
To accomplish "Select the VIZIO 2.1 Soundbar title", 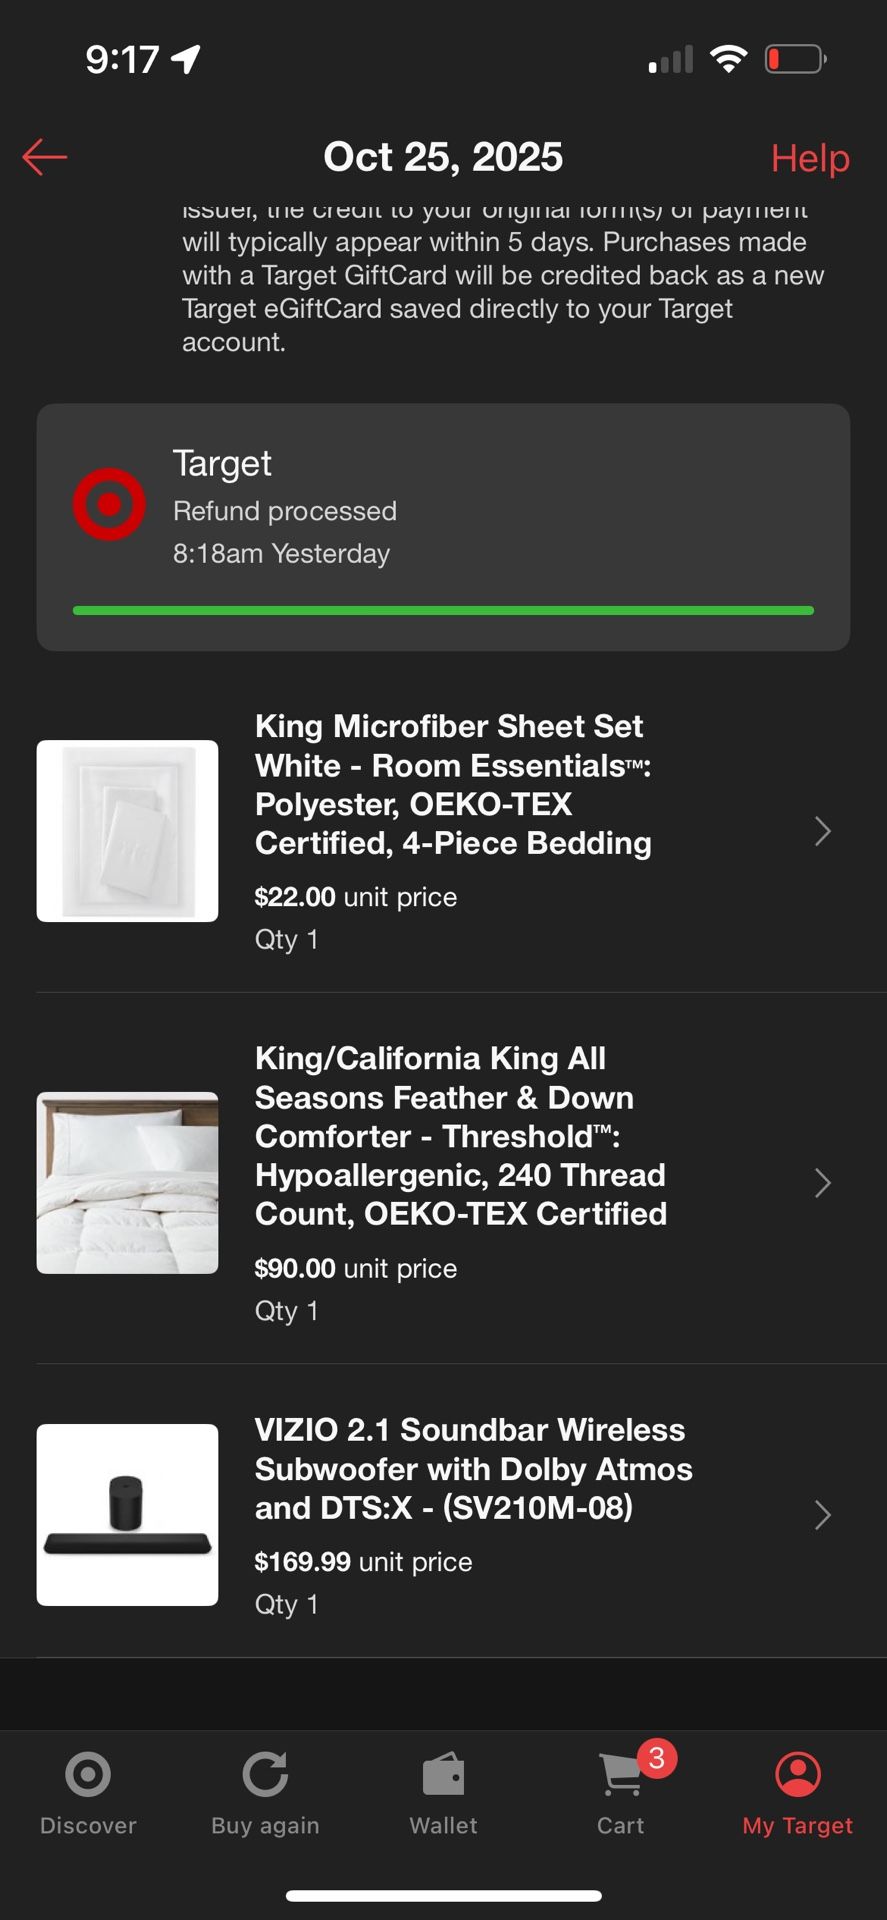I will (x=473, y=1468).
